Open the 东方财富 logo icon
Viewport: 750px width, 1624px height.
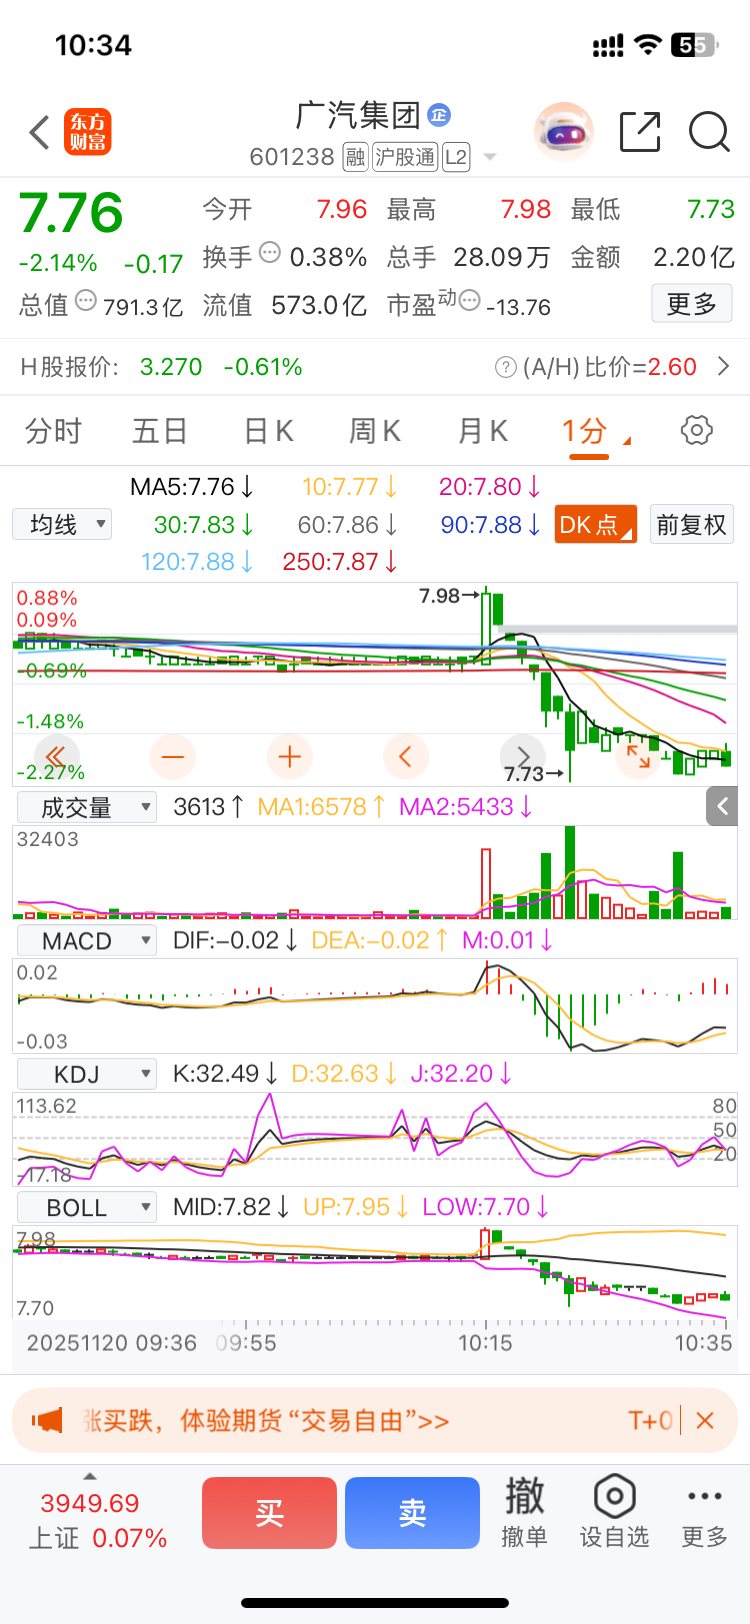tap(88, 132)
